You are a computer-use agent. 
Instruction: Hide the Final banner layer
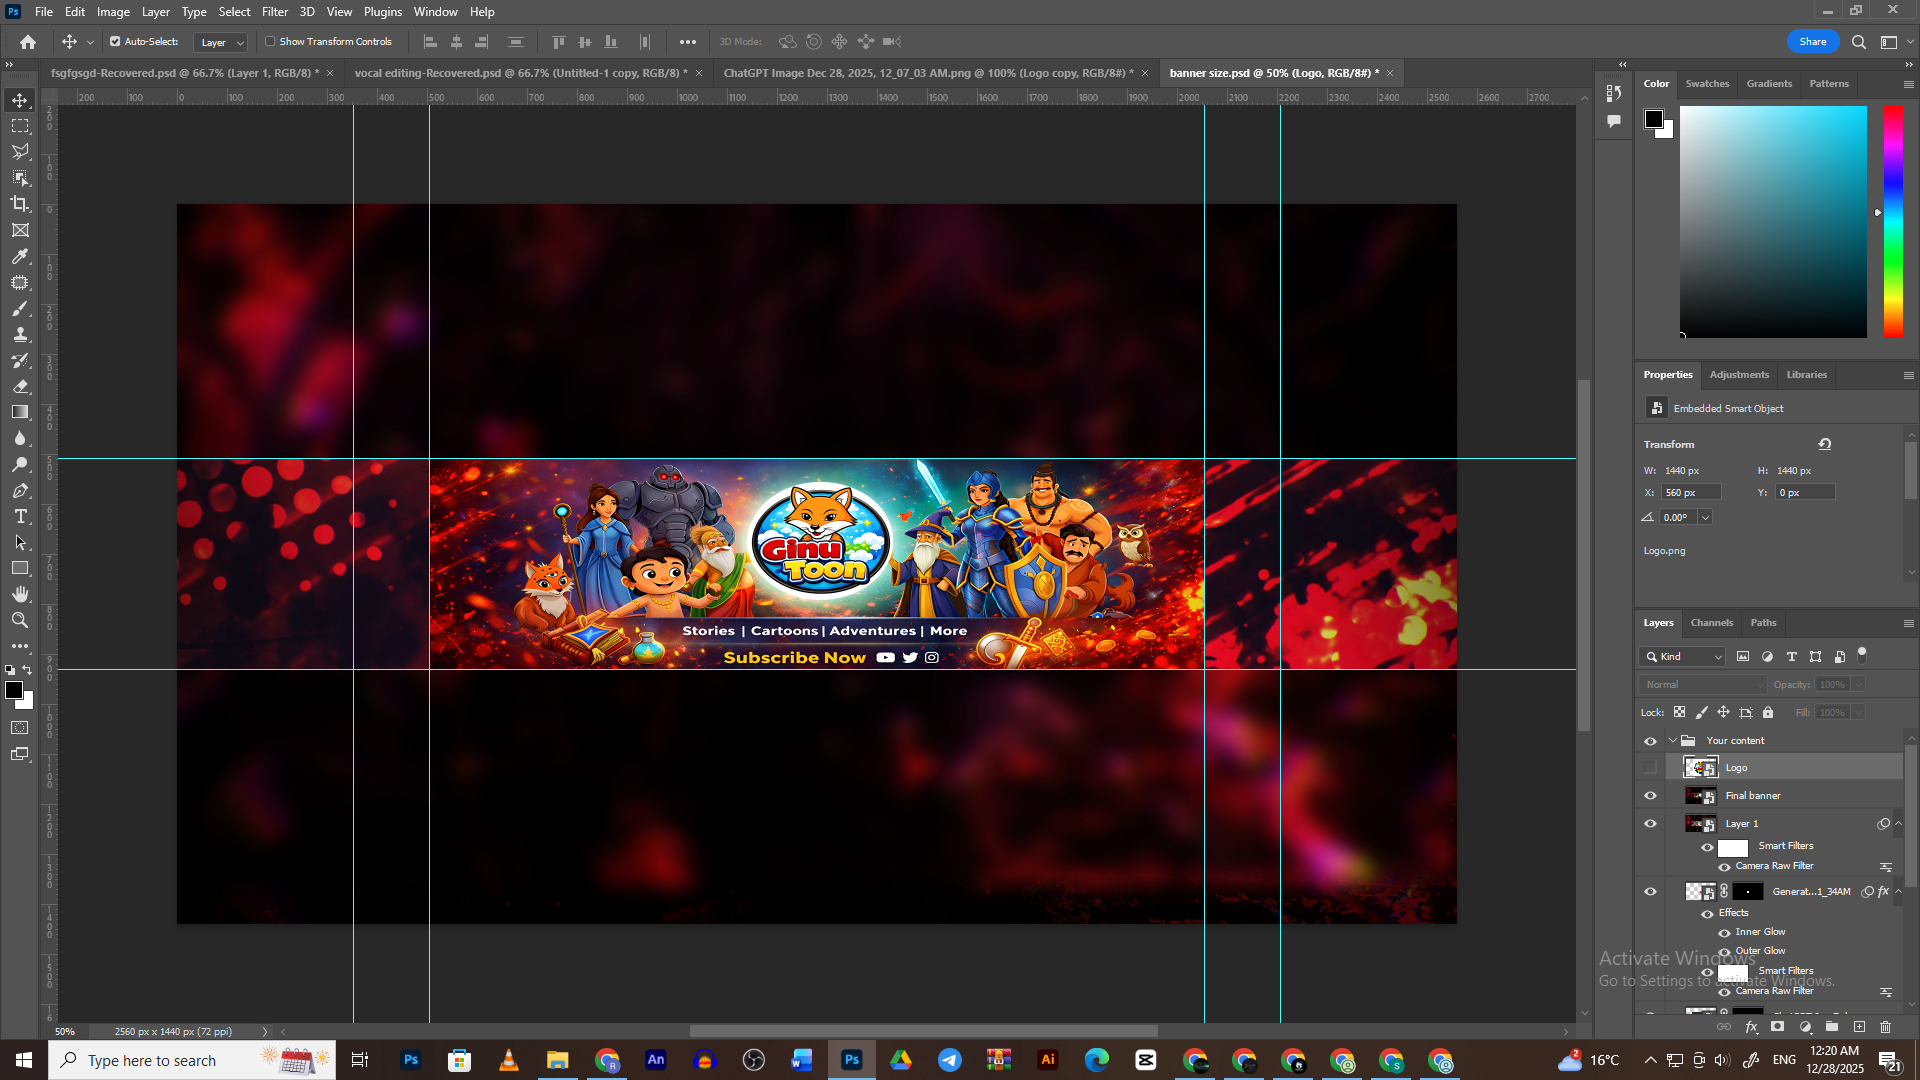click(1650, 796)
